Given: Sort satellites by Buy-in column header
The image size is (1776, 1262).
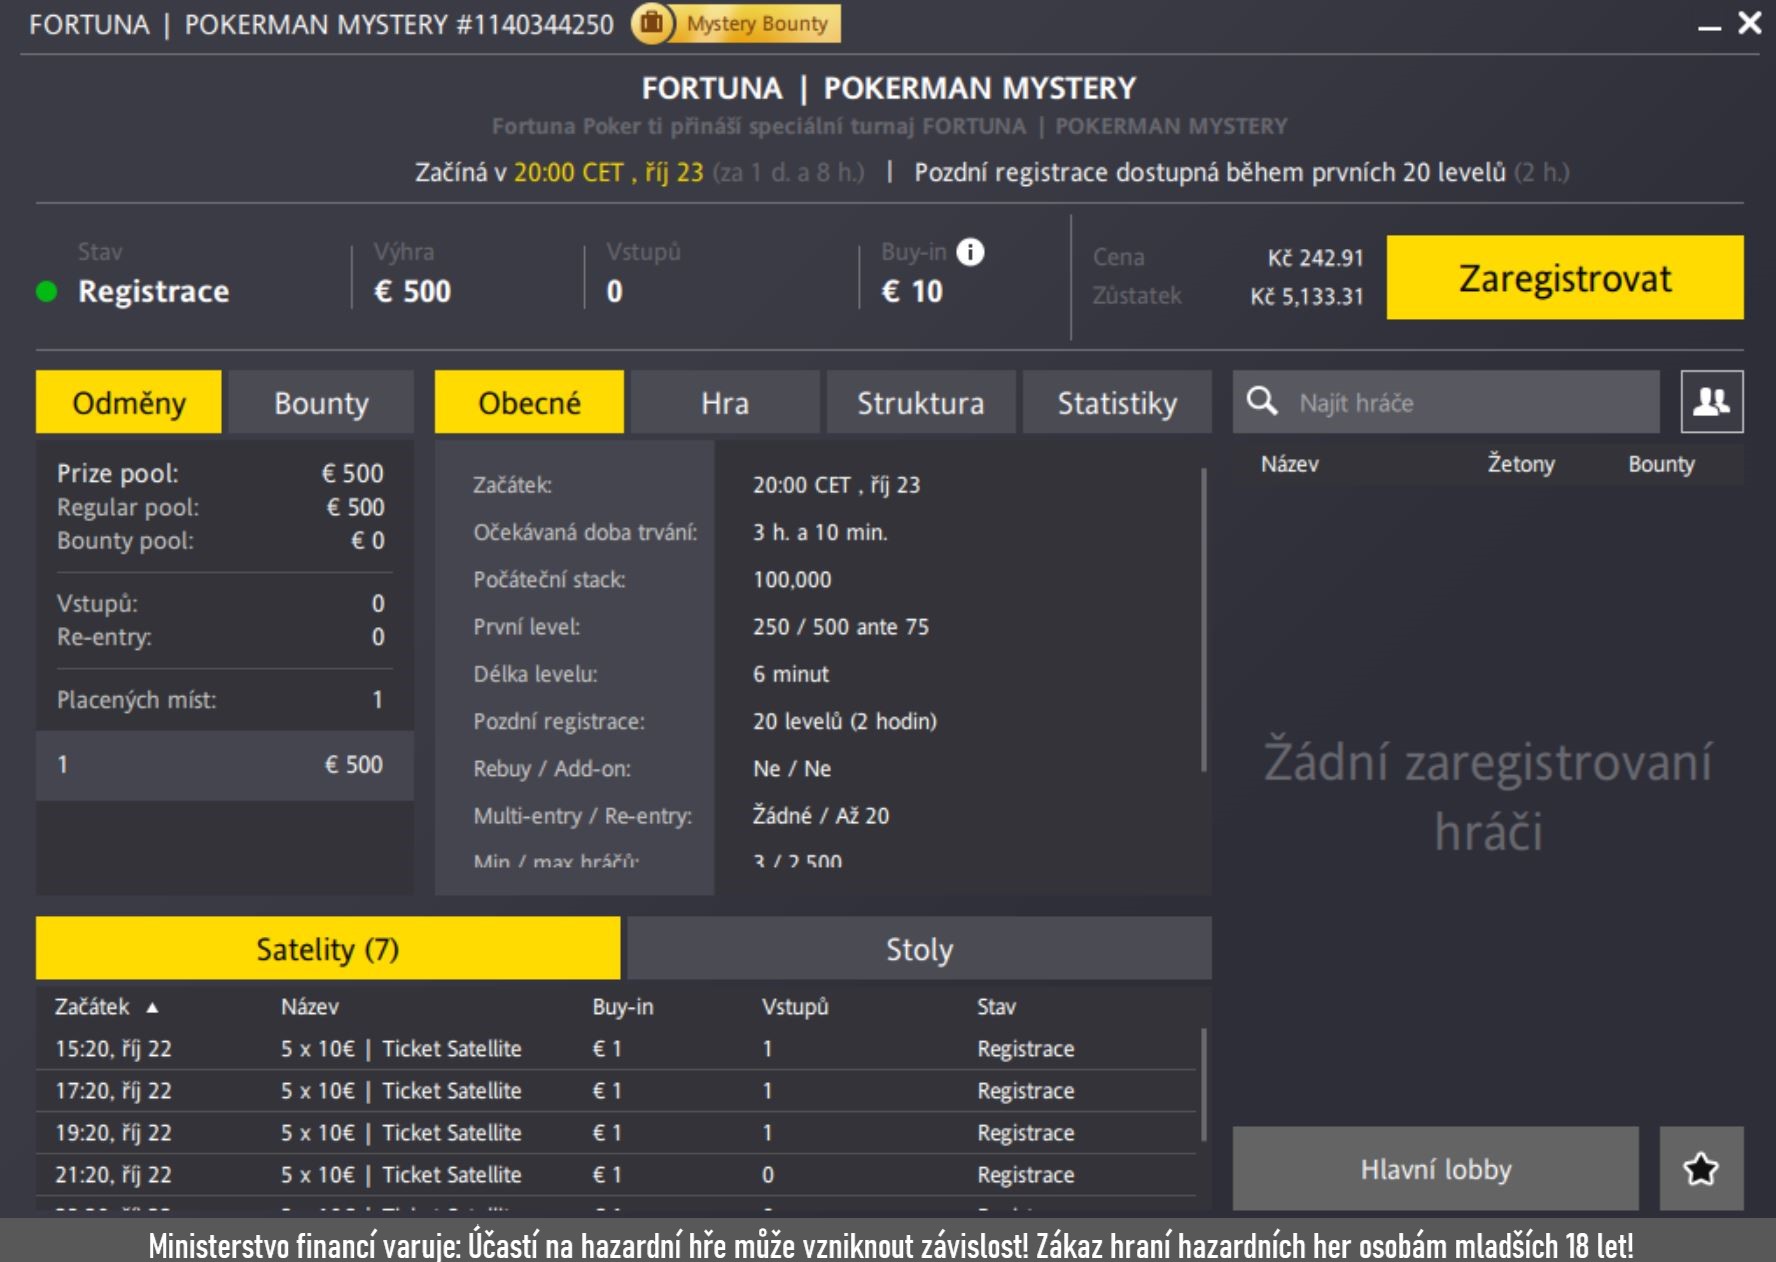Looking at the screenshot, I should click(622, 1007).
